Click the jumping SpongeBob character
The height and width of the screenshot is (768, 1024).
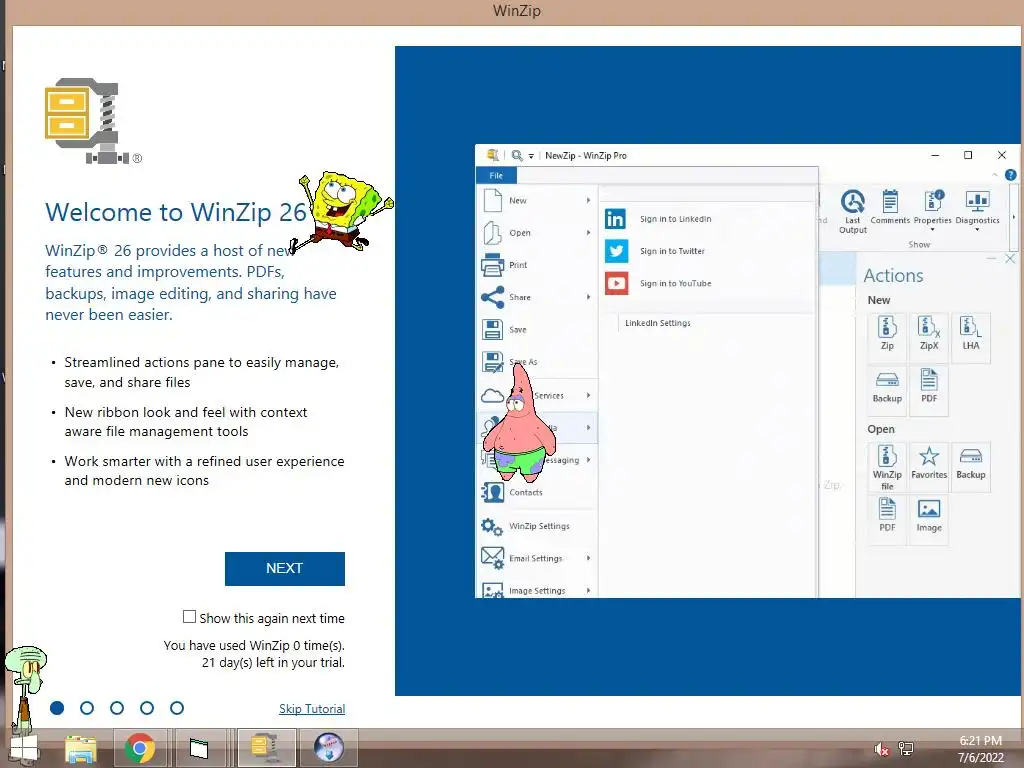(x=343, y=212)
